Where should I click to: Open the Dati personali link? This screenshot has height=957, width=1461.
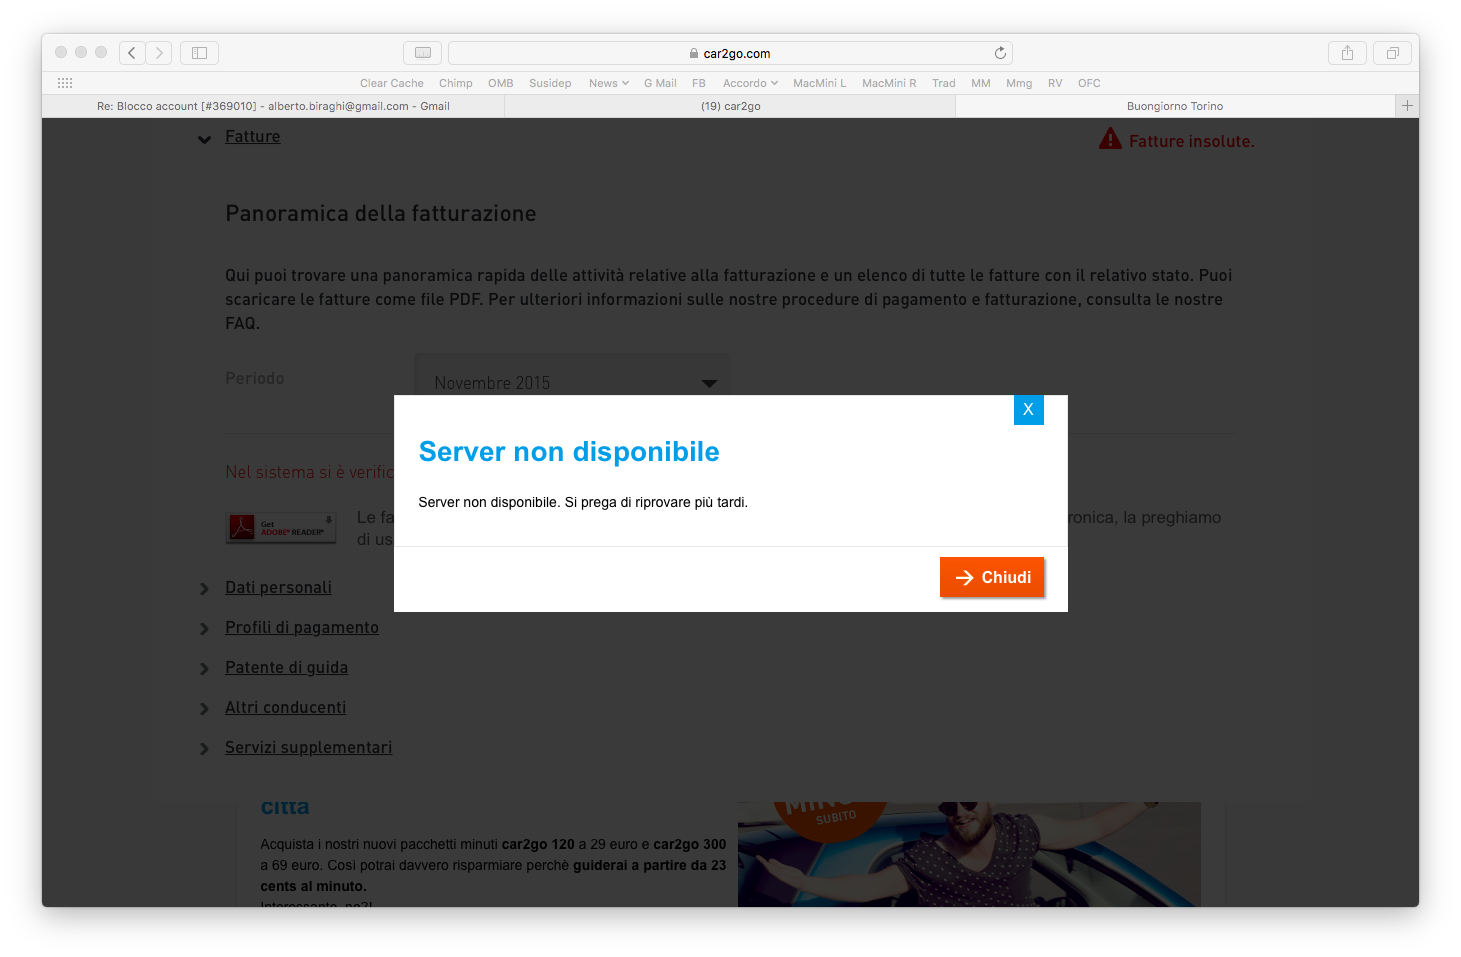point(278,588)
